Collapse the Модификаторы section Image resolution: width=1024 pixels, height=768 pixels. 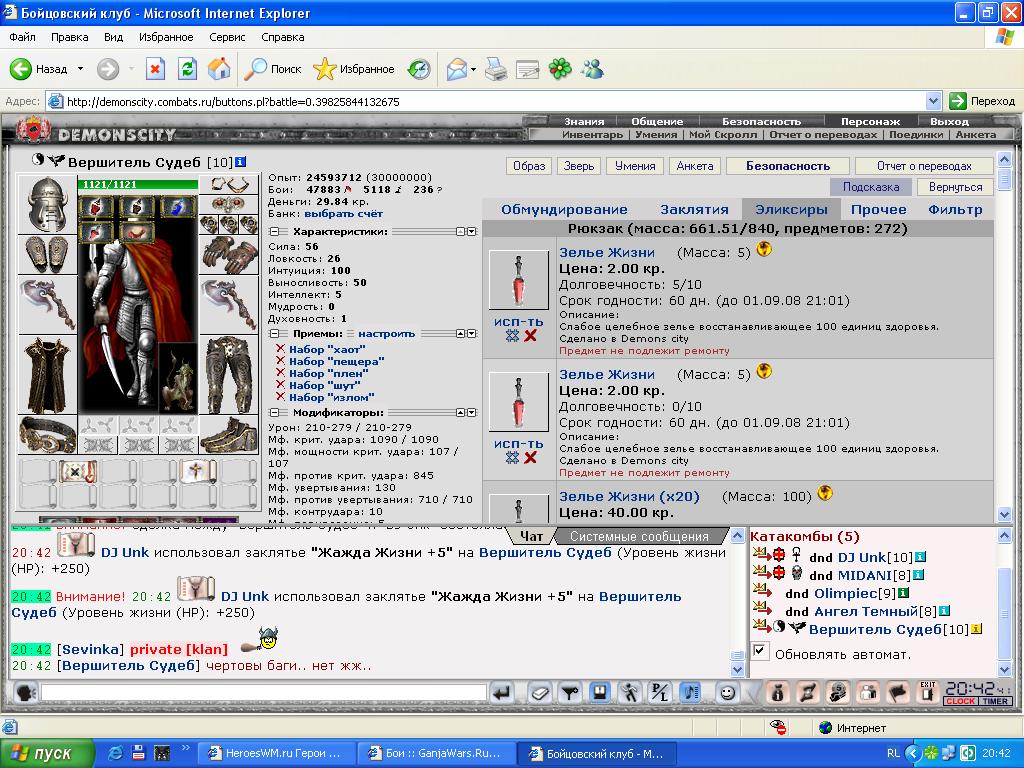click(275, 413)
